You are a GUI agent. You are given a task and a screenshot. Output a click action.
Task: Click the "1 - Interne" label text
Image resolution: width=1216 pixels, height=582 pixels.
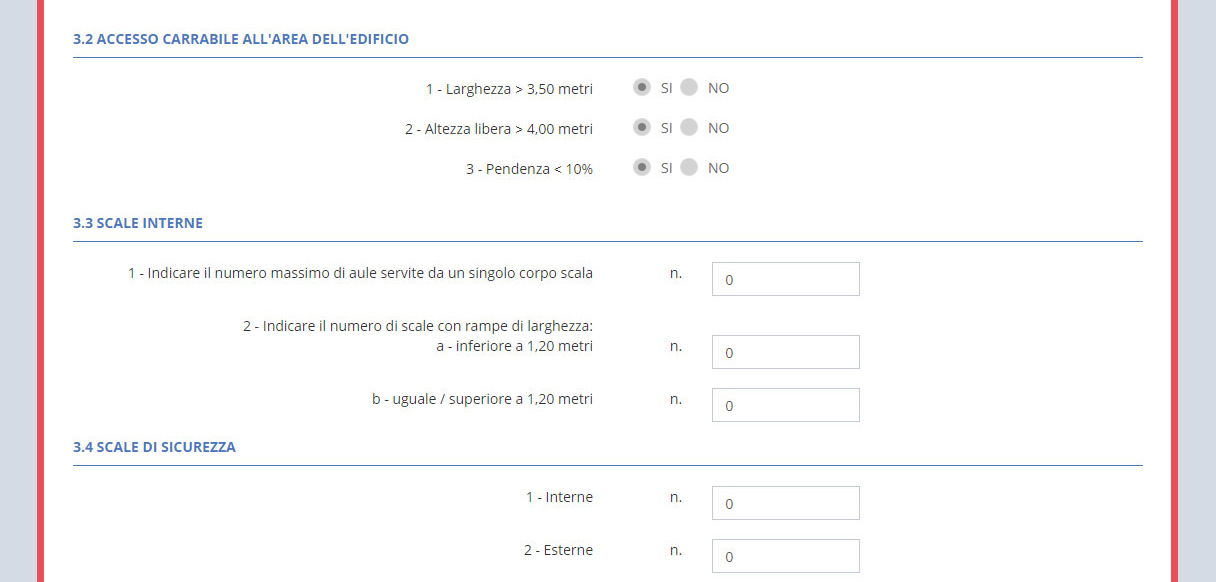tap(559, 497)
